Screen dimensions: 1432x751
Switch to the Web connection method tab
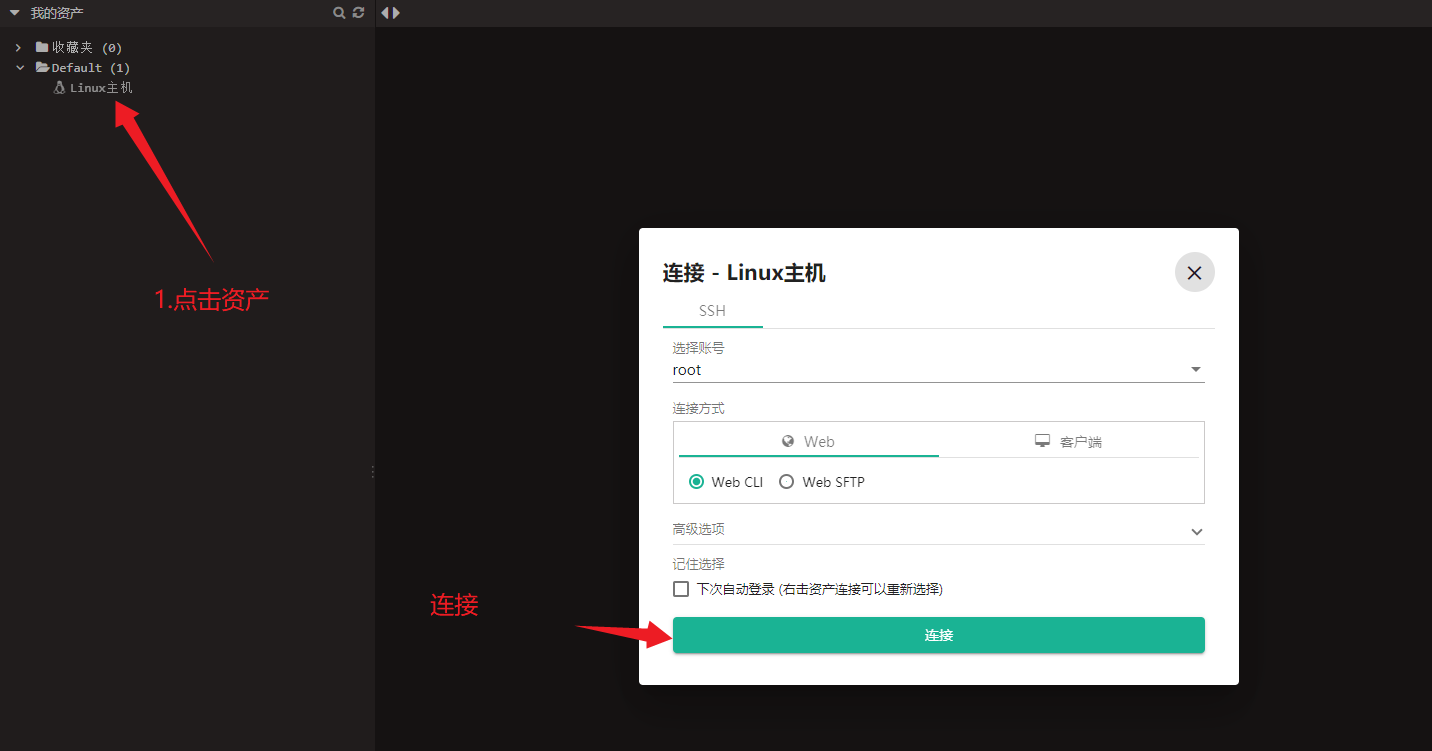coord(808,441)
